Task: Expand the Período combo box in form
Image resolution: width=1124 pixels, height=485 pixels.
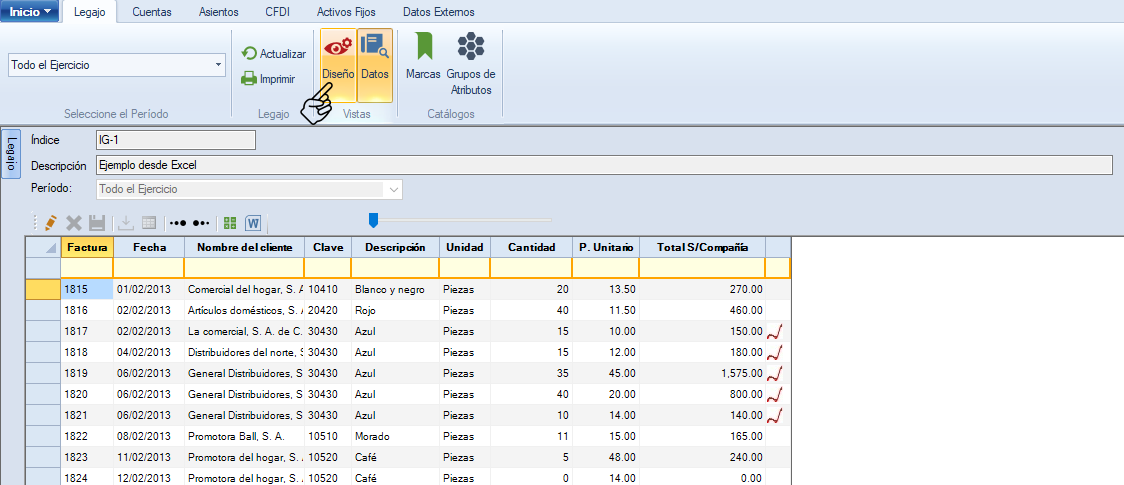Action: 394,189
